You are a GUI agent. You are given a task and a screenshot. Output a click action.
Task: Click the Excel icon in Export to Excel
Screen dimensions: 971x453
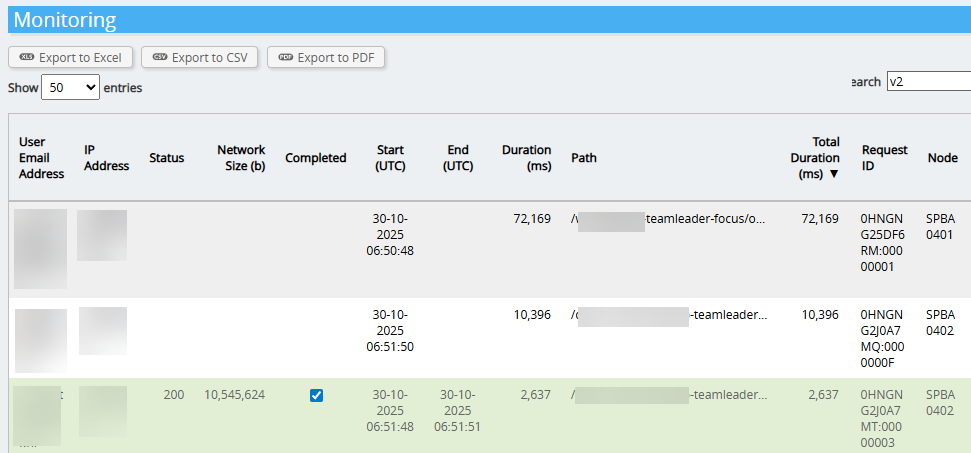pyautogui.click(x=27, y=58)
